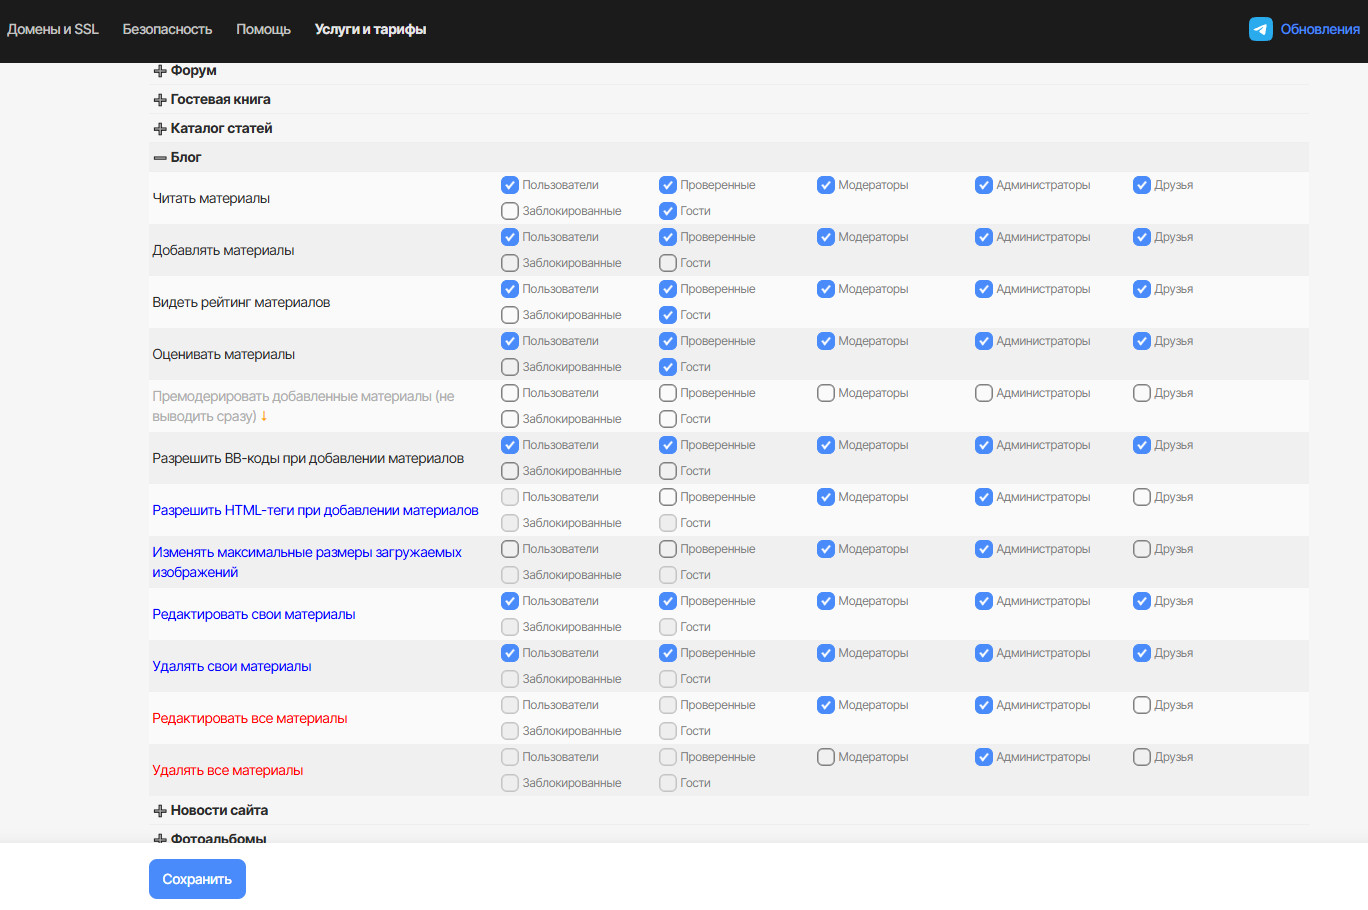
Task: Check Друзья for Редактировать все материалы
Action: 1142,705
